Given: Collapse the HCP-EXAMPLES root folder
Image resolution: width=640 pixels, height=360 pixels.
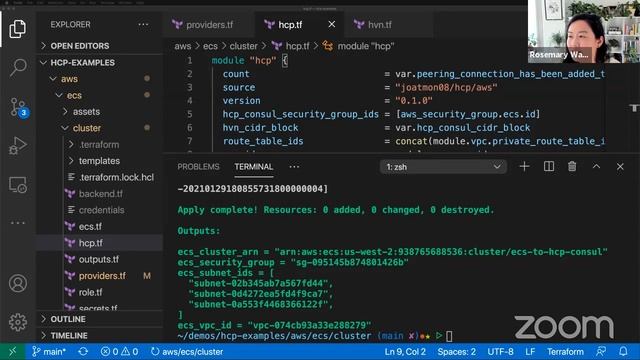Looking at the screenshot, I should [x=100, y=62].
